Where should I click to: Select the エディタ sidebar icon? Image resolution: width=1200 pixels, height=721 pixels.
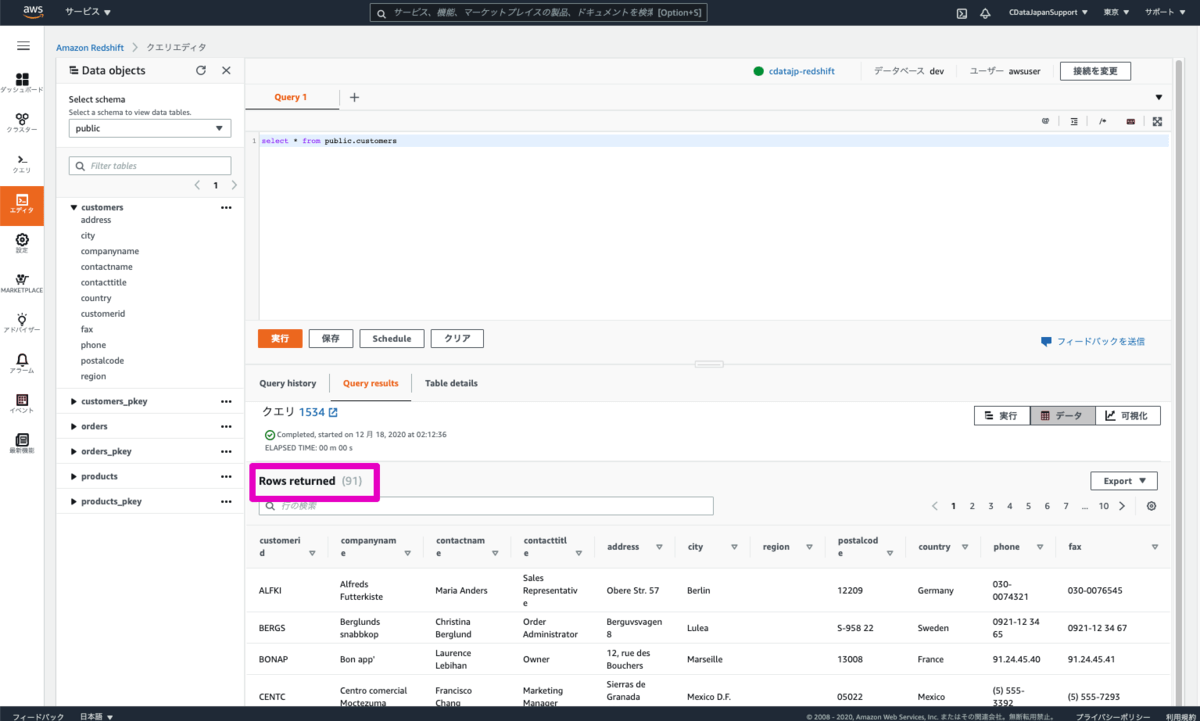pyautogui.click(x=22, y=205)
